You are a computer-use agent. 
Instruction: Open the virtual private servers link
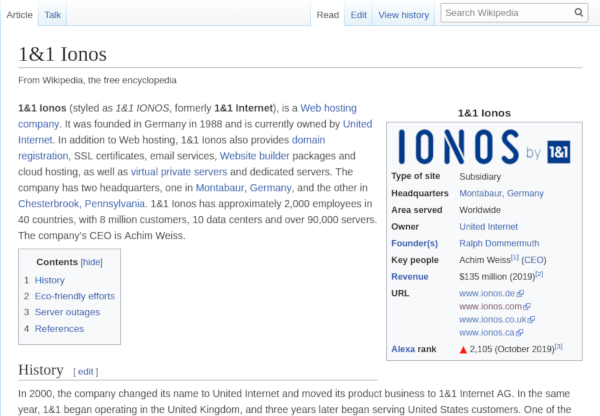pyautogui.click(x=179, y=172)
